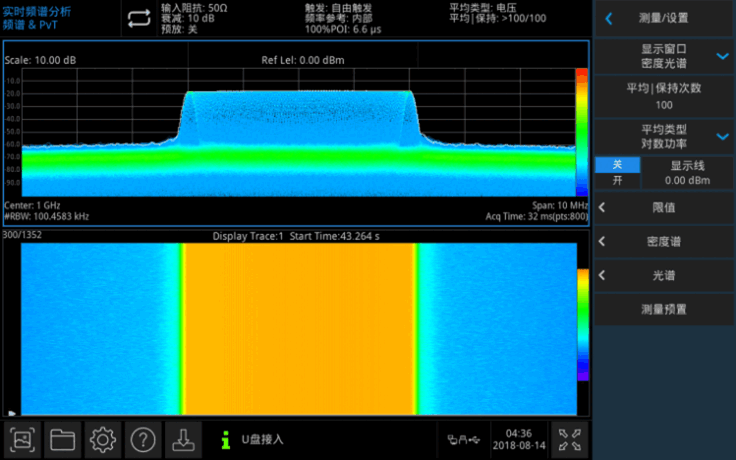Expand the 显示窗口 密度光谱 dropdown
The width and height of the screenshot is (736, 460).
(664, 56)
